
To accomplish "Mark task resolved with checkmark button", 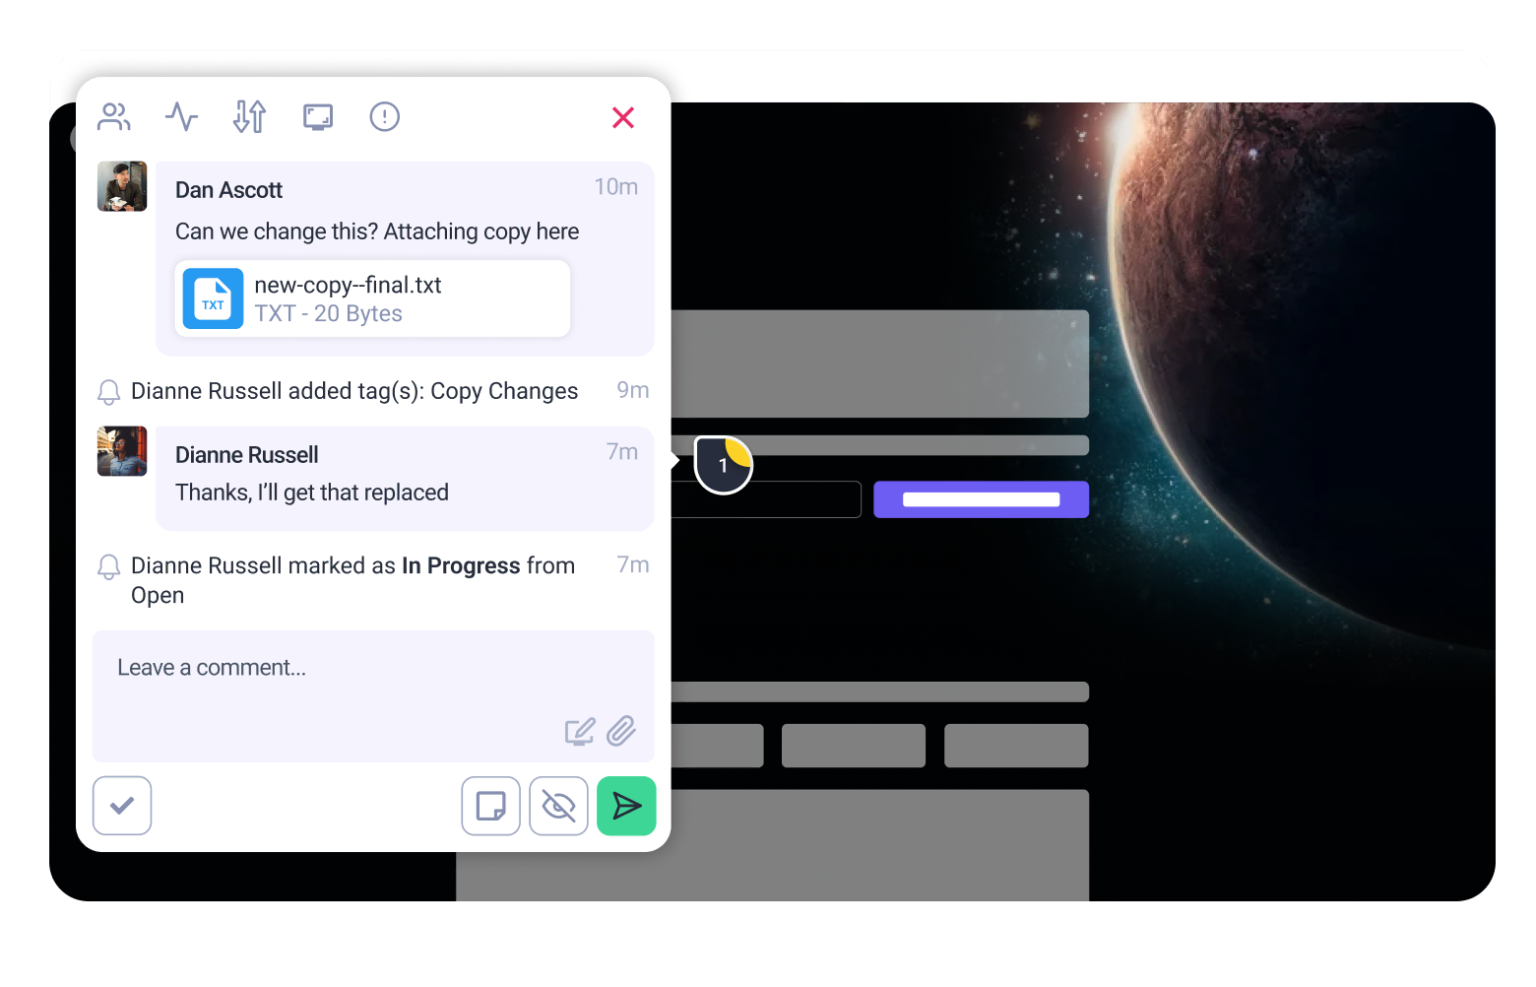I will click(x=122, y=805).
